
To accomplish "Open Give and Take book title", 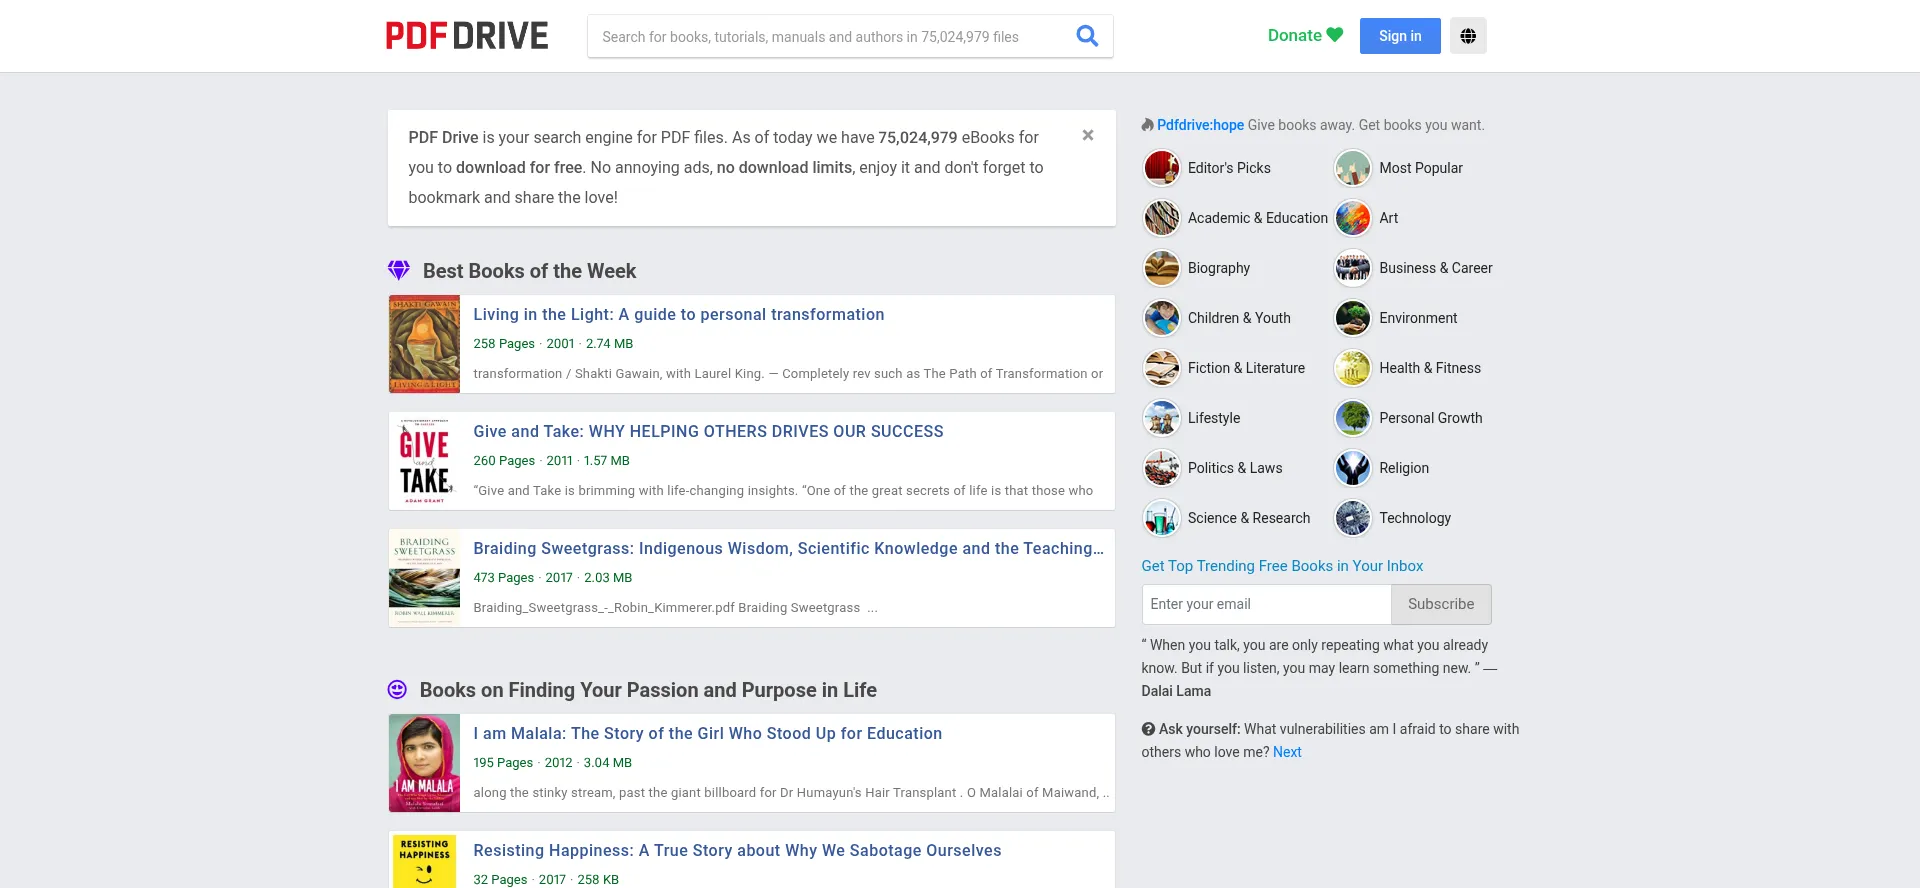I will pyautogui.click(x=708, y=431).
